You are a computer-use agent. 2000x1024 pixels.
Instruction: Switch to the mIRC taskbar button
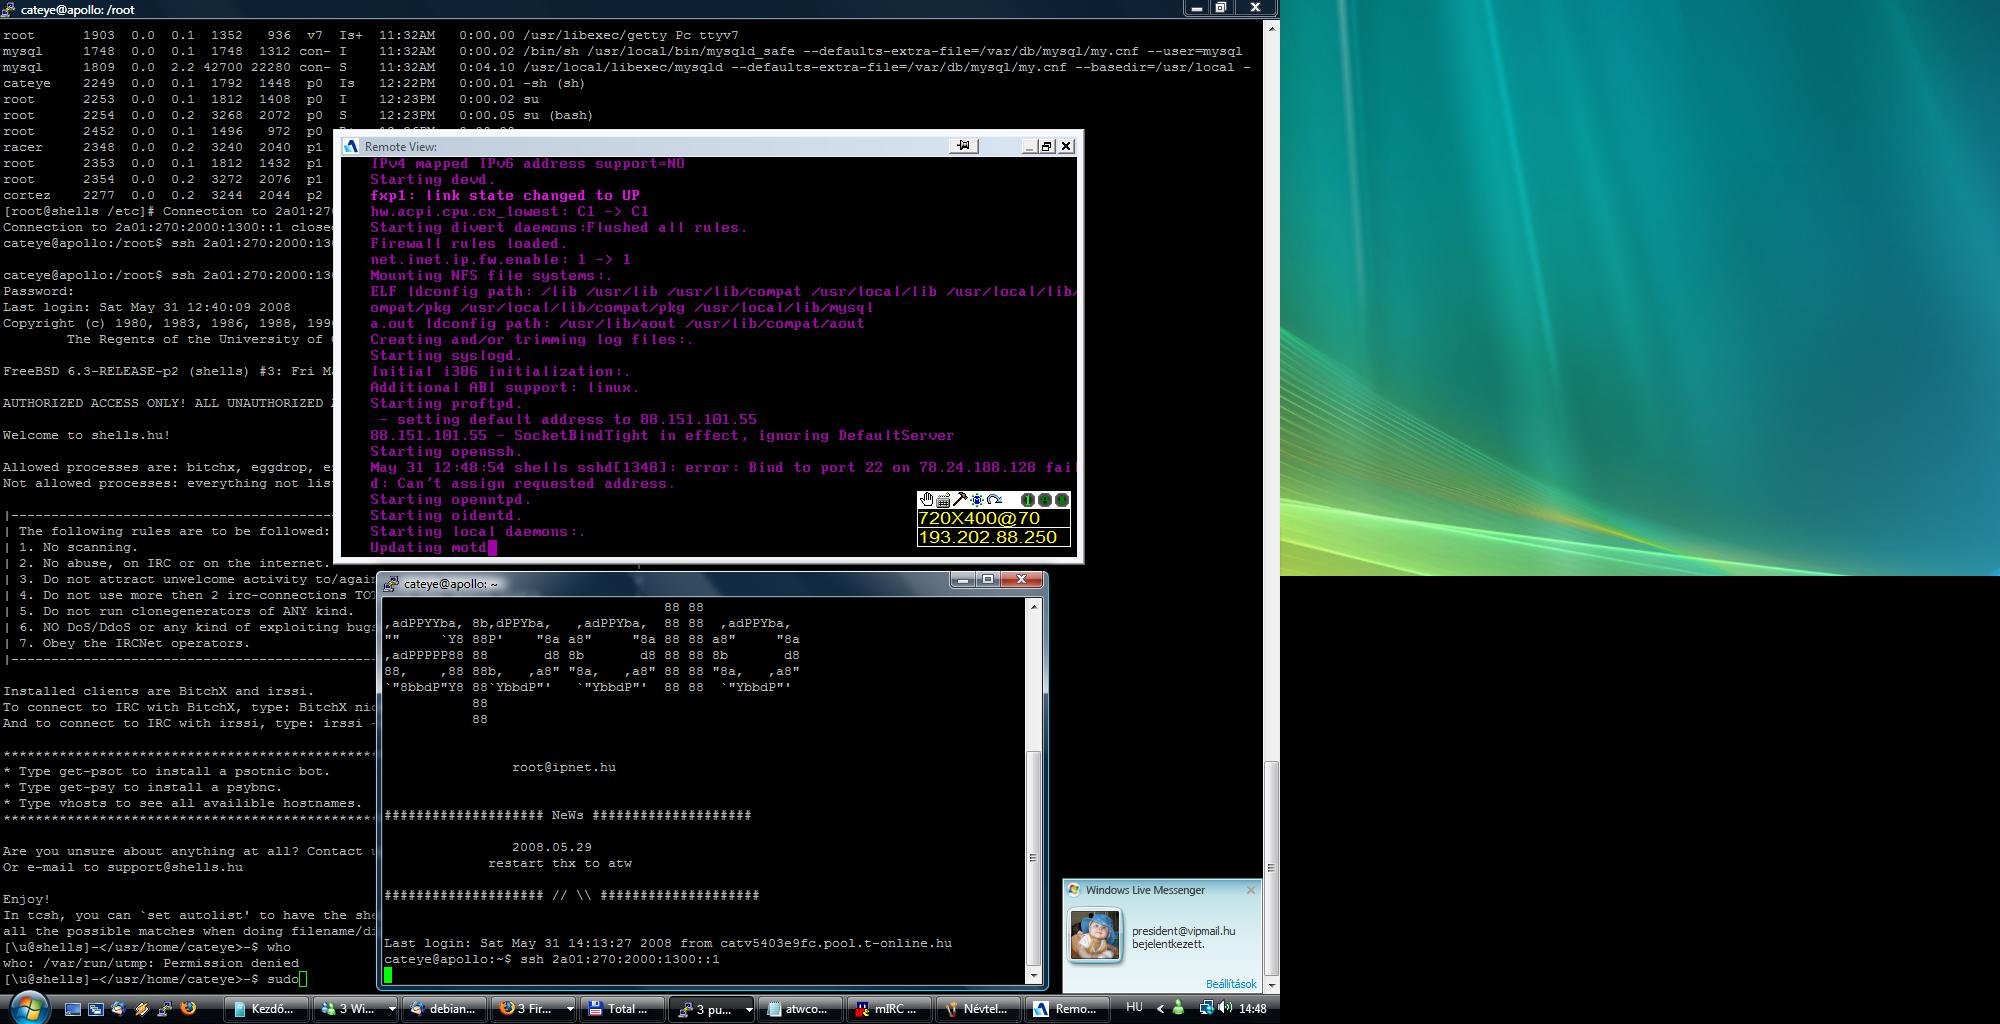[x=889, y=1009]
